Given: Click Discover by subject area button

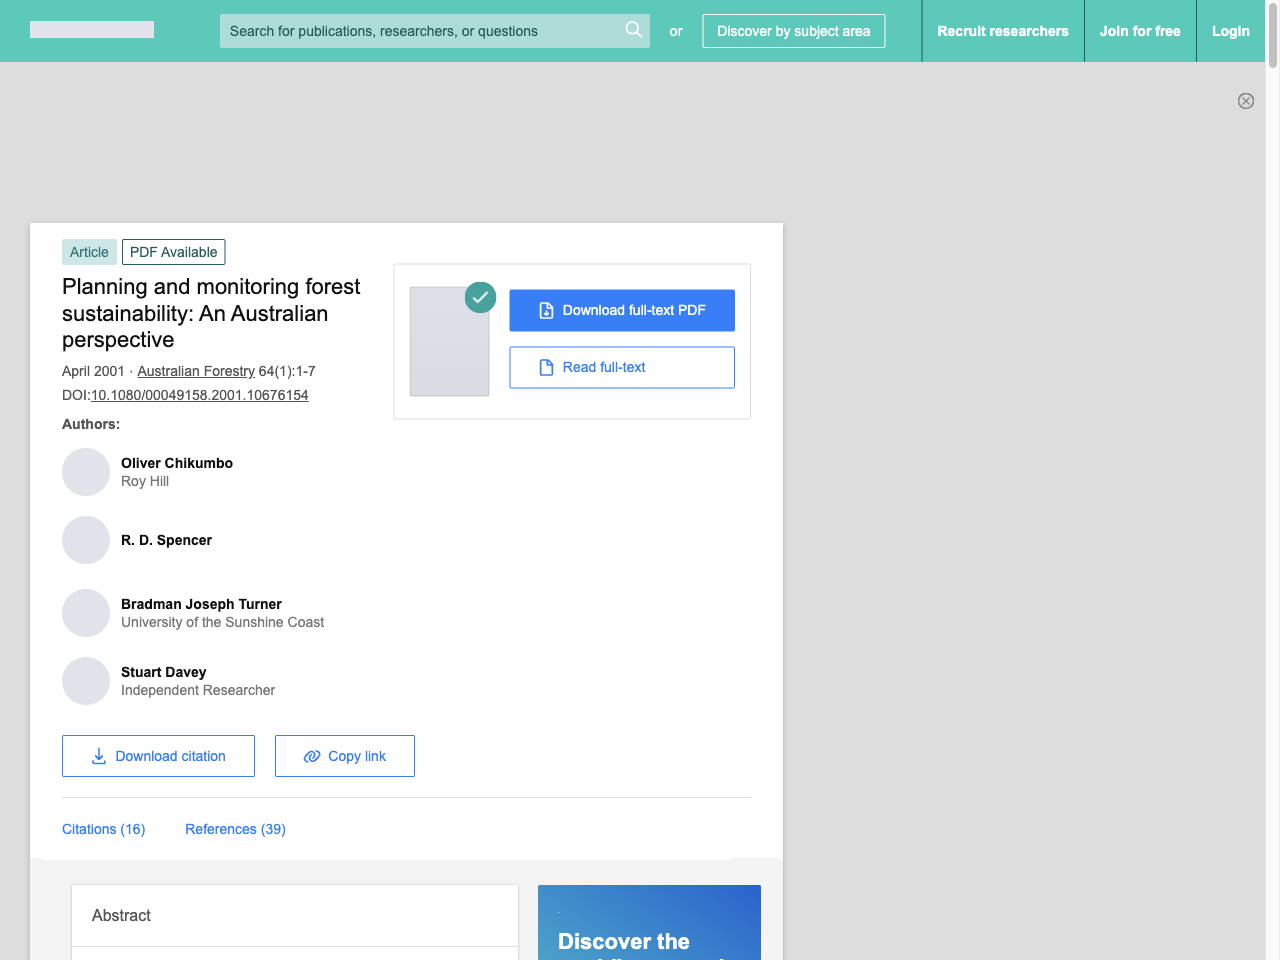Looking at the screenshot, I should click(x=794, y=31).
